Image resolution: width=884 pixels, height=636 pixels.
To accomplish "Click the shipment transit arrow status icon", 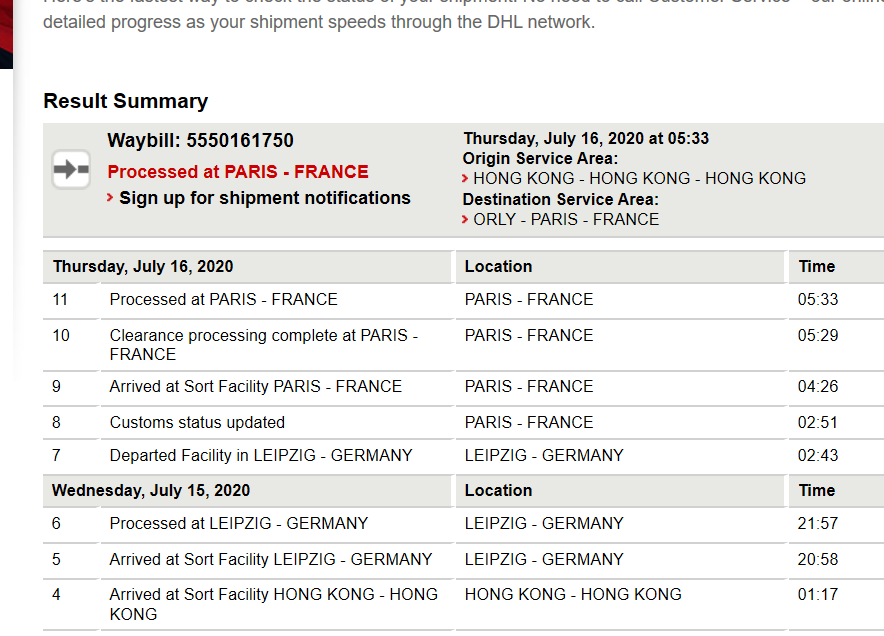I will coord(71,169).
